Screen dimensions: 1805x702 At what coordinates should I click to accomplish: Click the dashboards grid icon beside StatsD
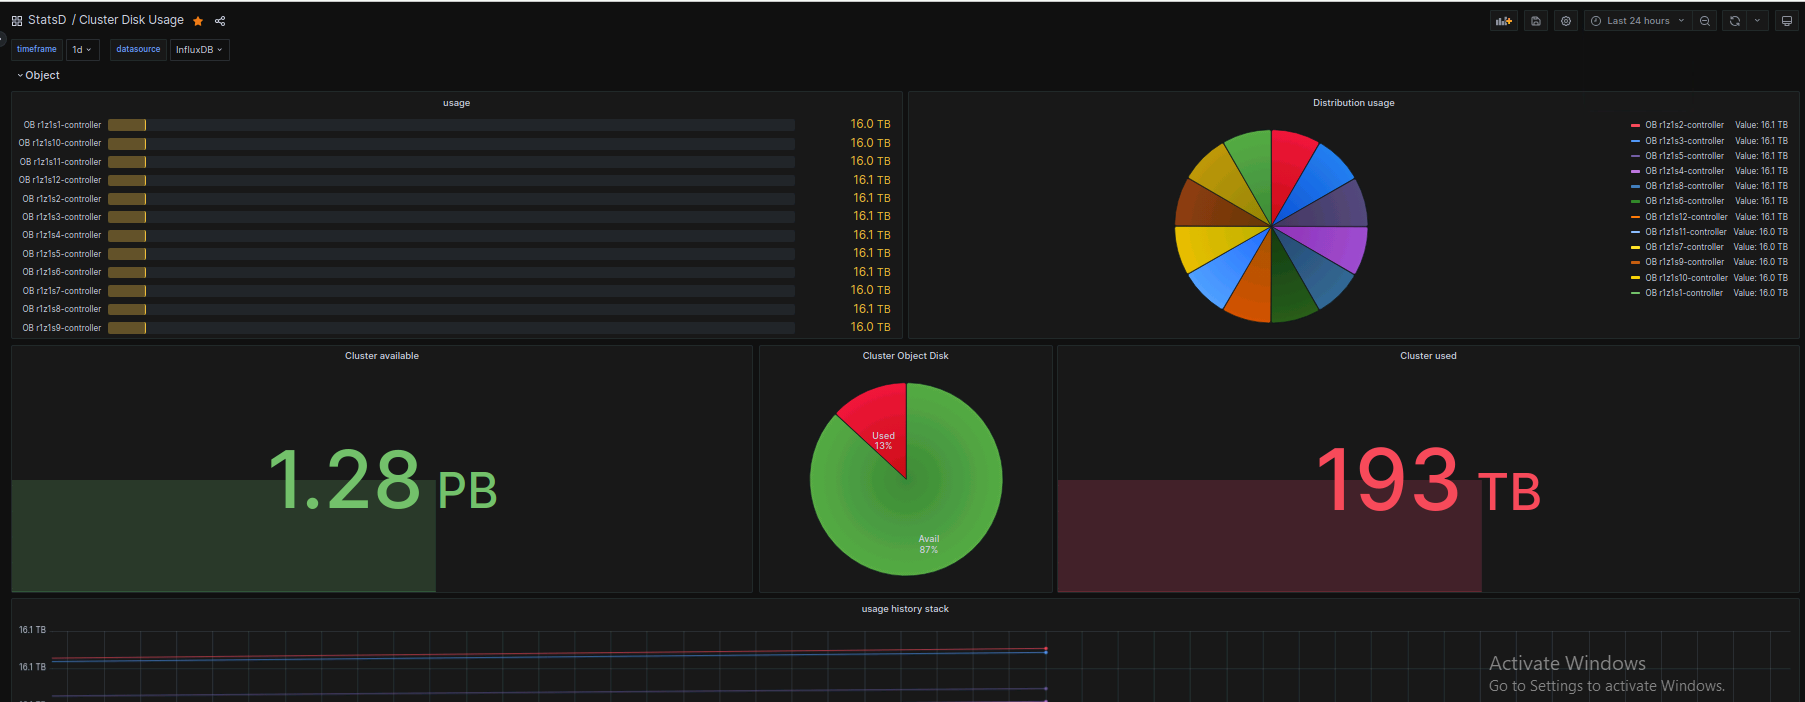(x=17, y=21)
